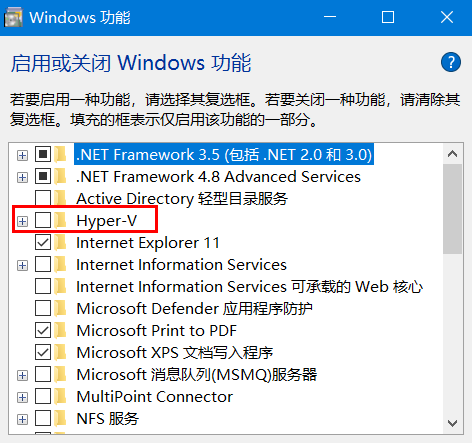
Task: Expand the Hyper-V tree node
Action: point(22,221)
